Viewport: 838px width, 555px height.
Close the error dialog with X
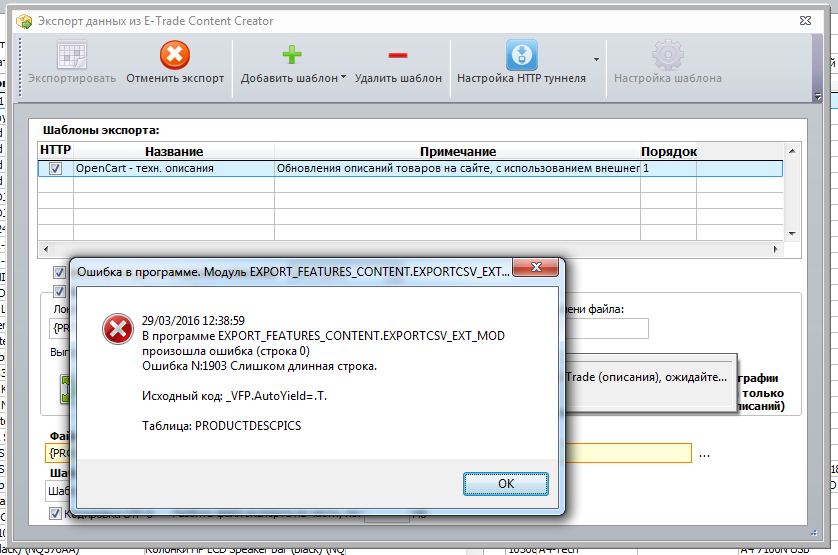pyautogui.click(x=536, y=267)
